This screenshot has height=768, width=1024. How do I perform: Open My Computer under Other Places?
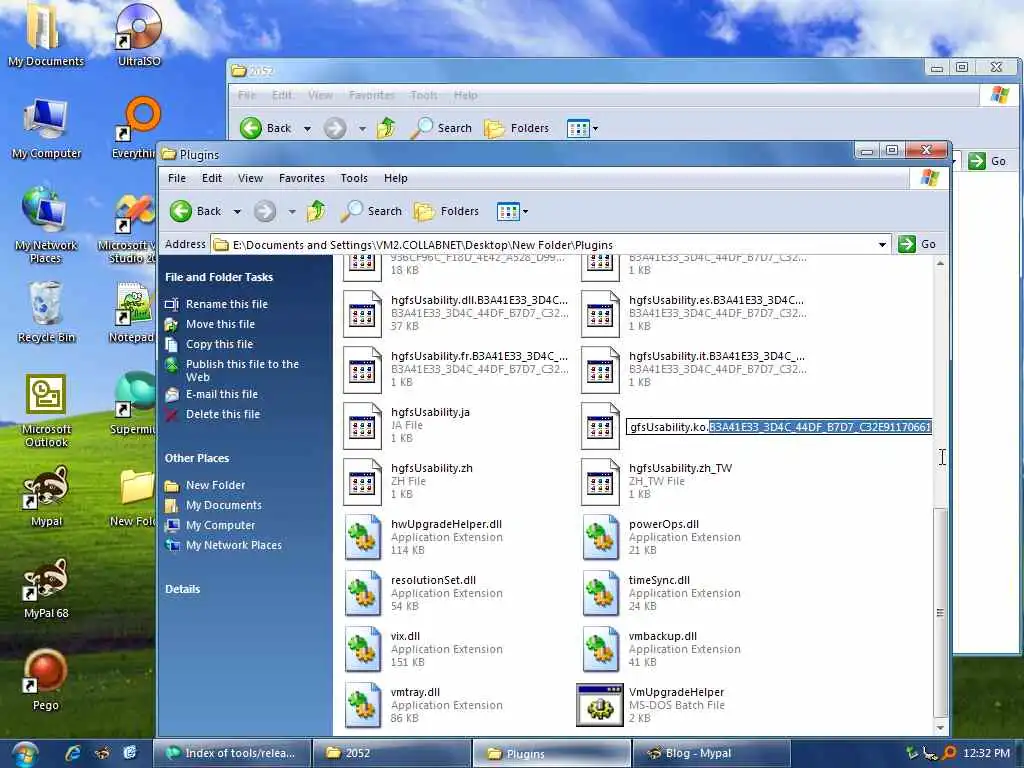(x=220, y=526)
